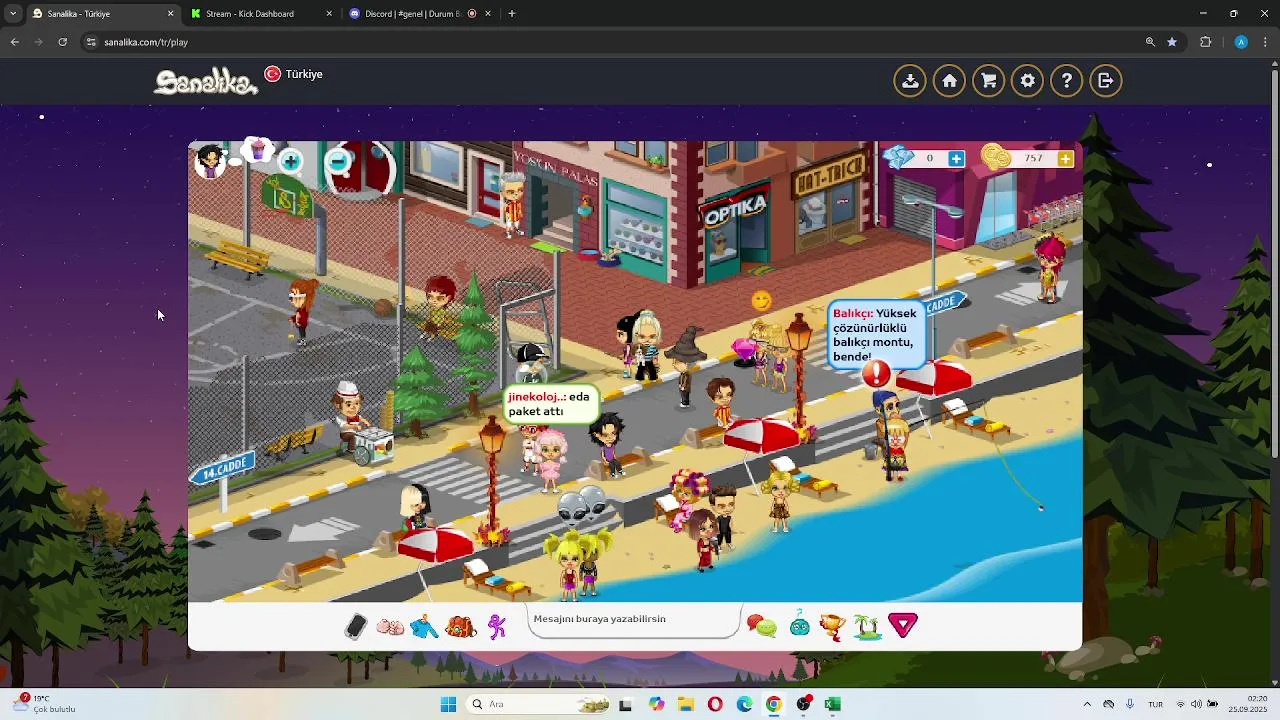Open the orange backpack inventory icon
This screenshot has width=1280, height=720.
[460, 627]
